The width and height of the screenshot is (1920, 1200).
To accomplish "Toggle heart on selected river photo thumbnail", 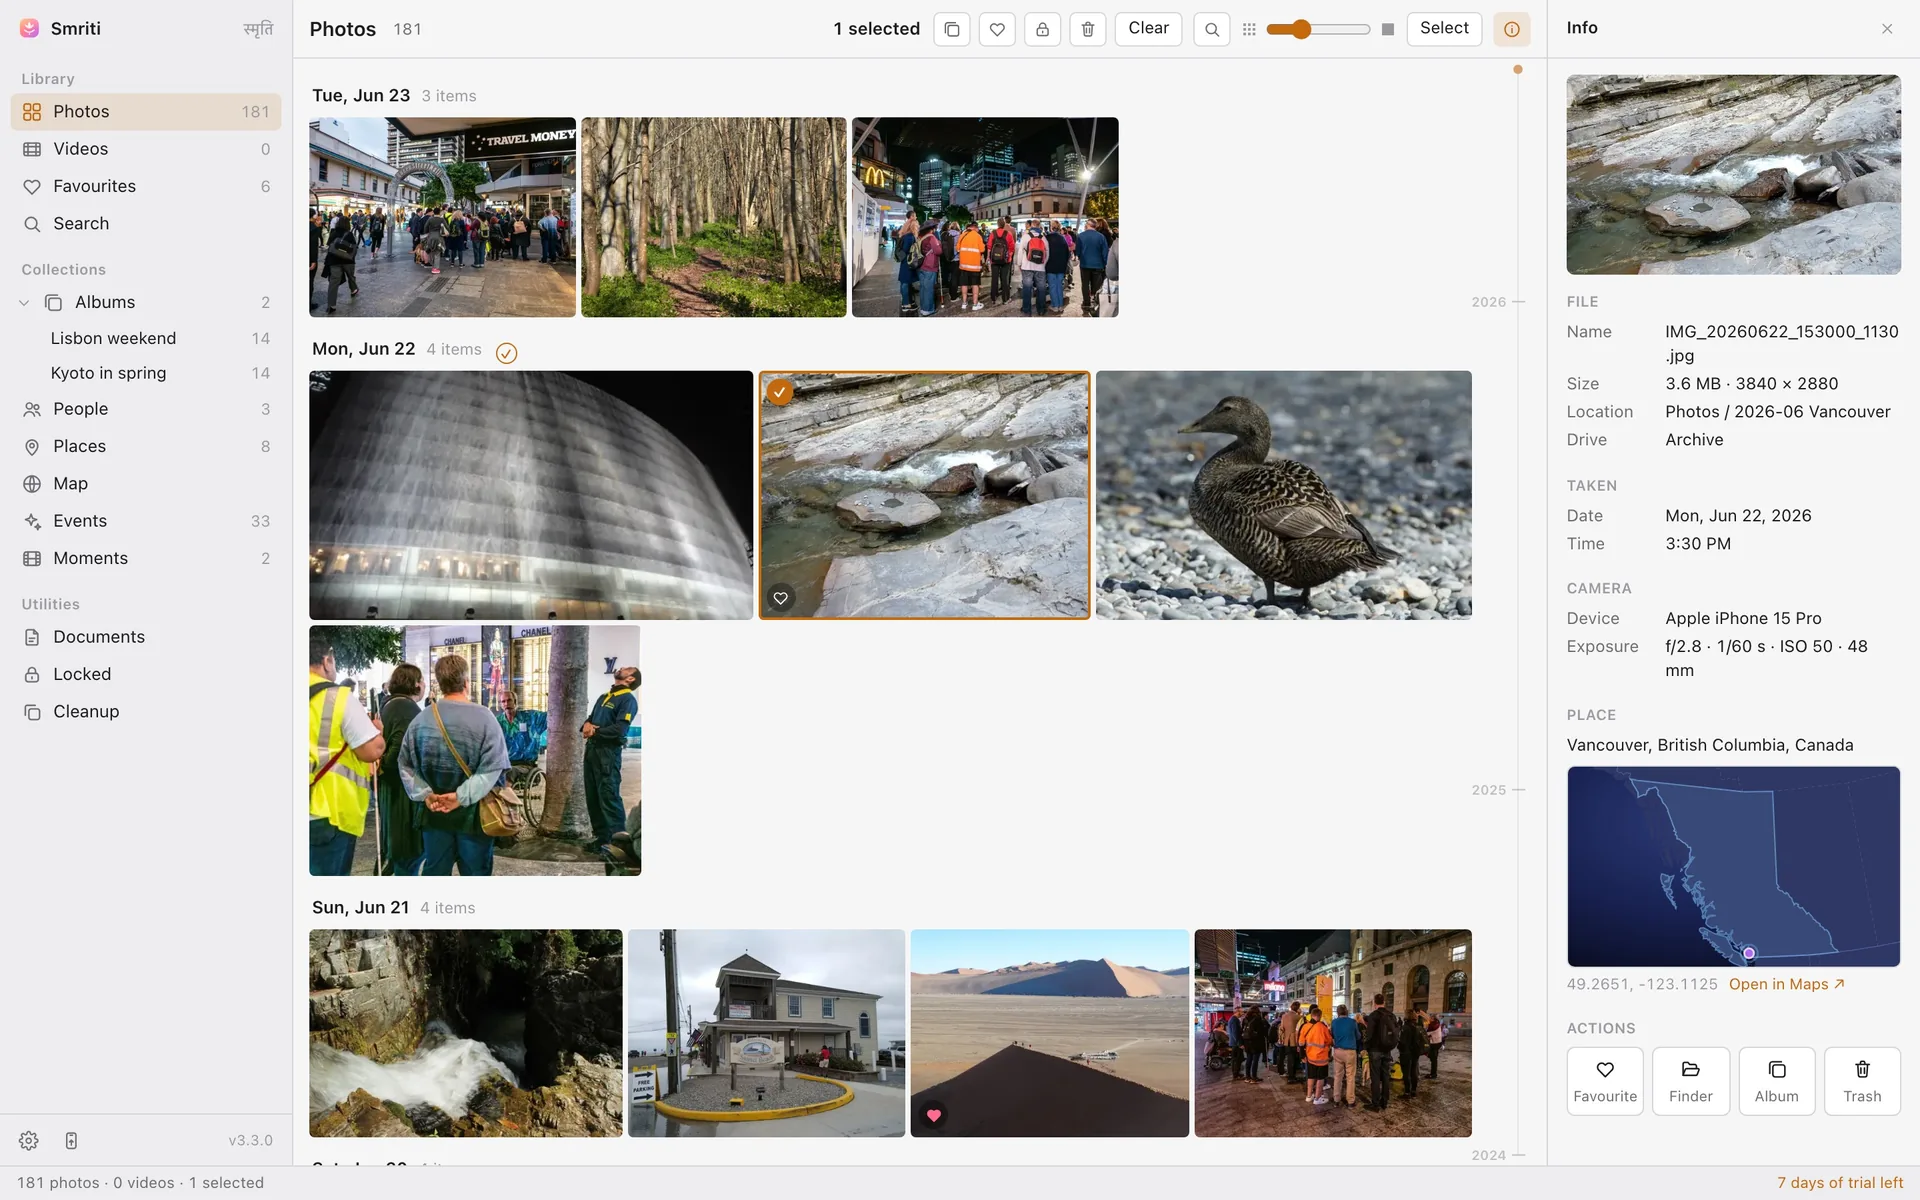I will click(x=781, y=598).
